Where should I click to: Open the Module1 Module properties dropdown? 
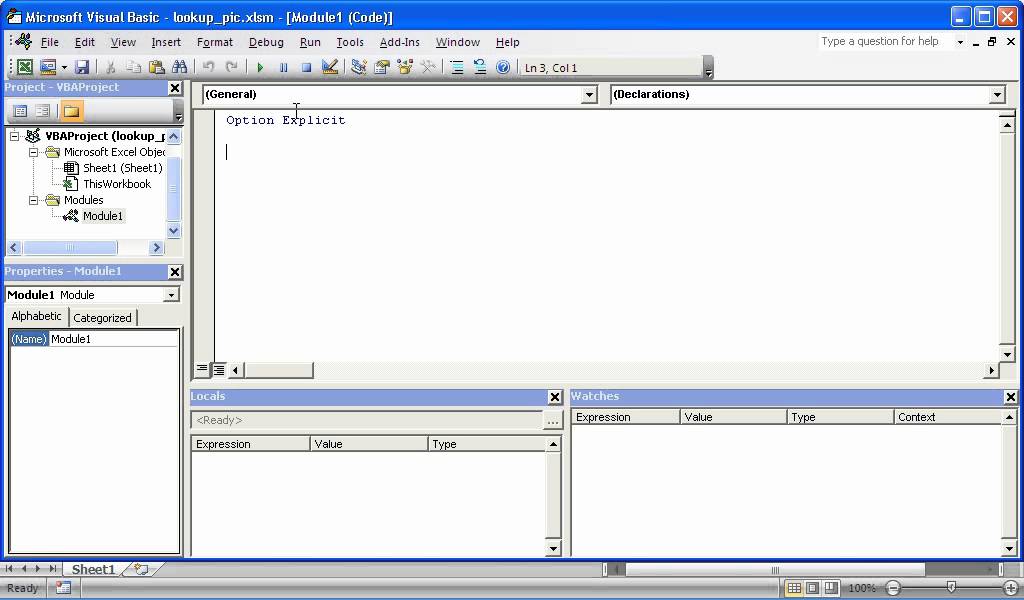(x=170, y=295)
